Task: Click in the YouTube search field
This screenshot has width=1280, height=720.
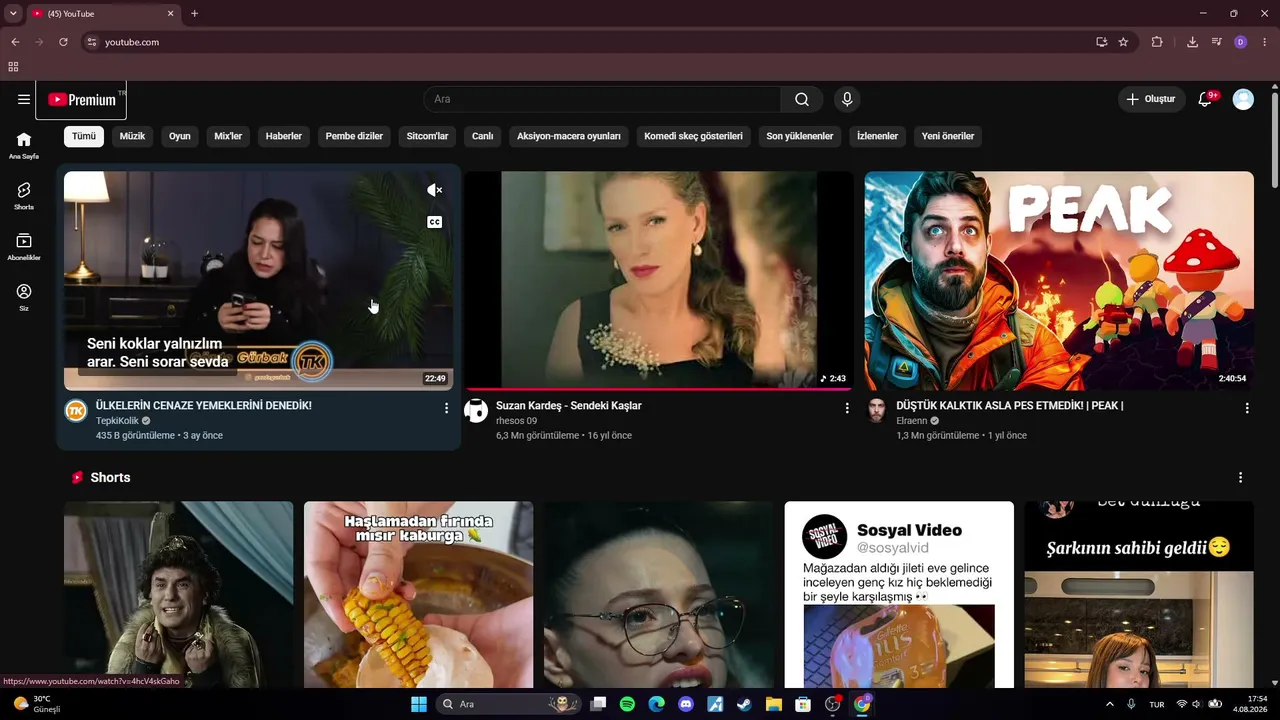Action: point(602,99)
